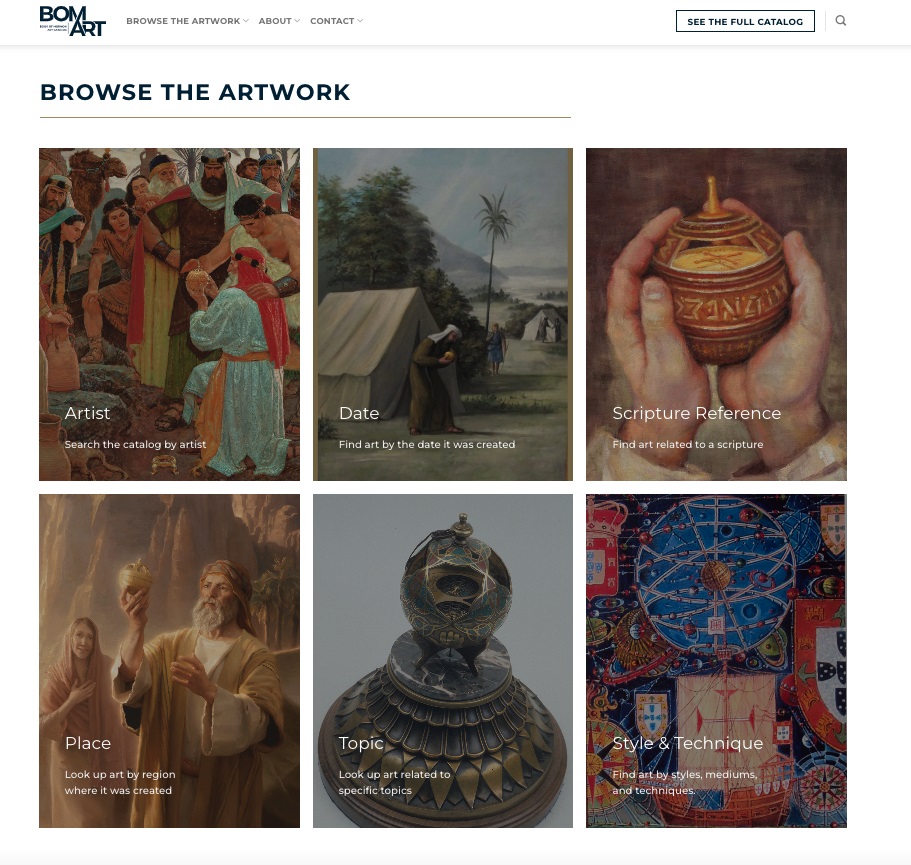Open the Style & Technique card
Screen dimensions: 911x865
point(716,661)
